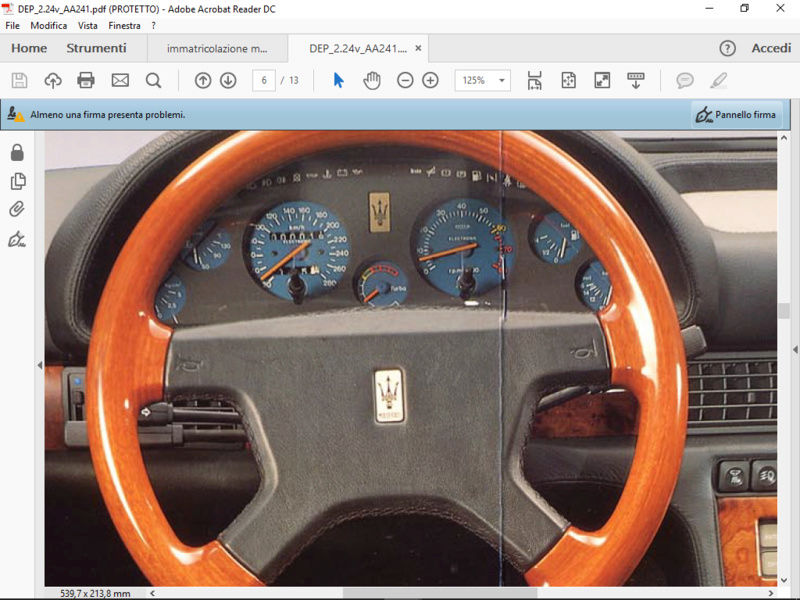
Task: Open the paperclip attachments panel
Action: (x=17, y=209)
